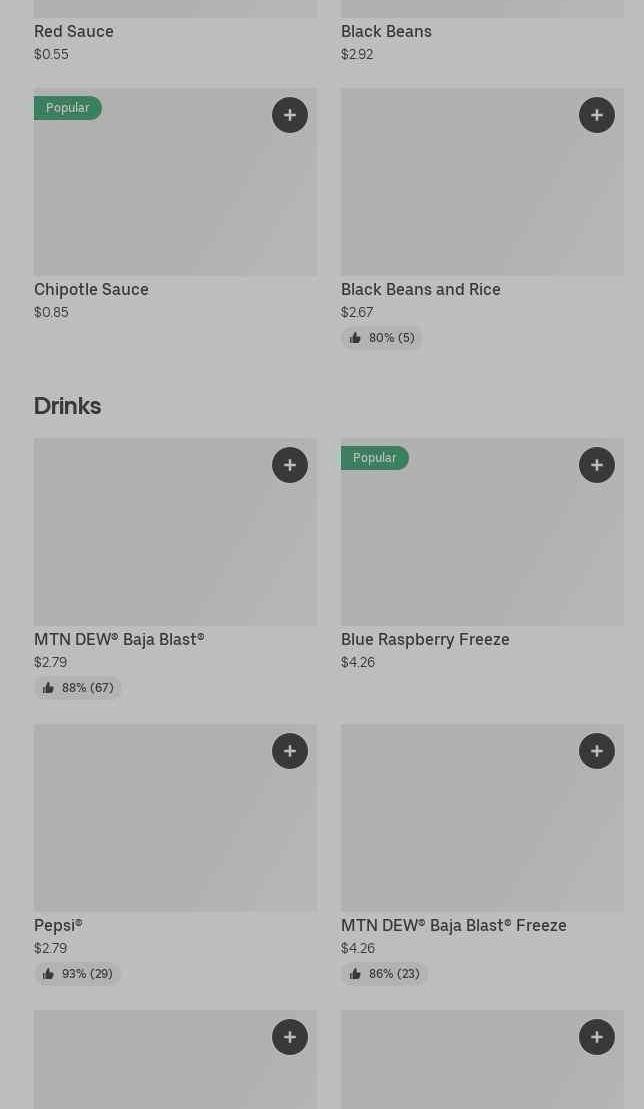This screenshot has height=1109, width=644.
Task: Click the 80% (5) rating badge
Action: click(x=382, y=338)
